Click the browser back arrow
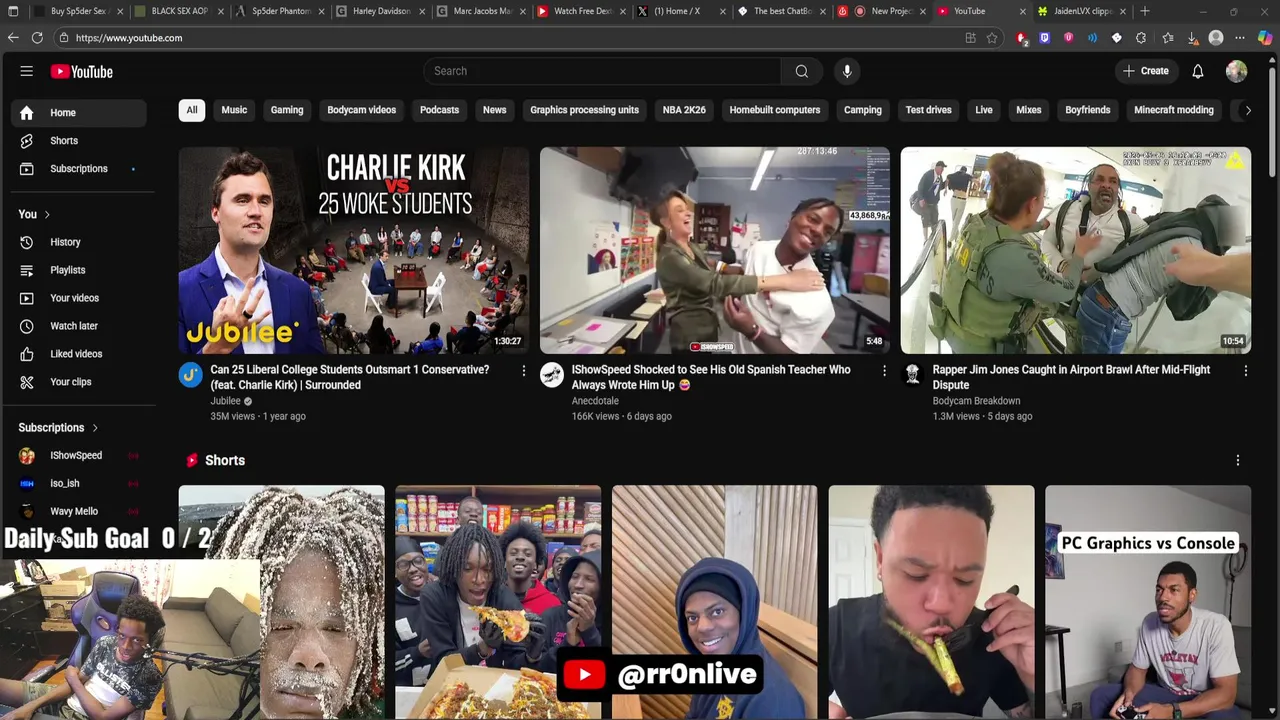 point(13,38)
